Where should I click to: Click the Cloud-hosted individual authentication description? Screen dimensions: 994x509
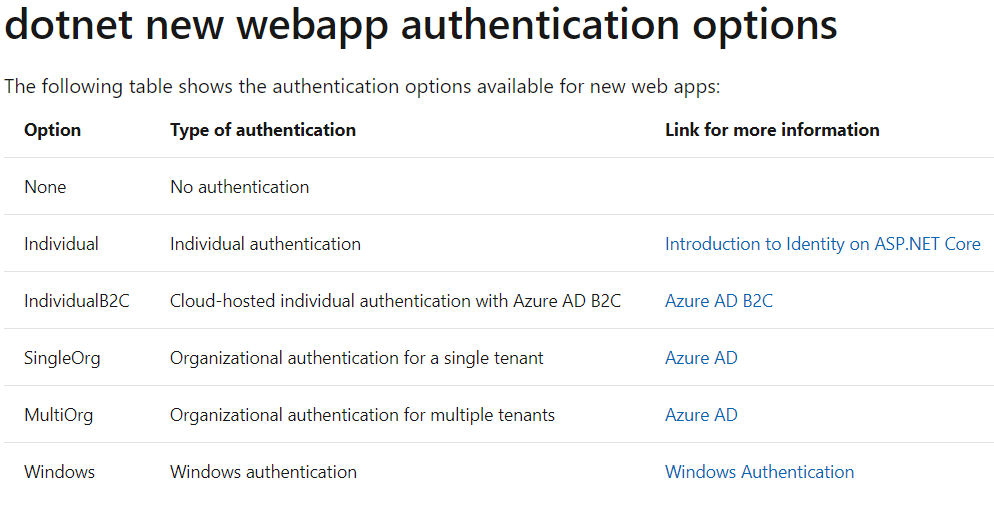(395, 301)
